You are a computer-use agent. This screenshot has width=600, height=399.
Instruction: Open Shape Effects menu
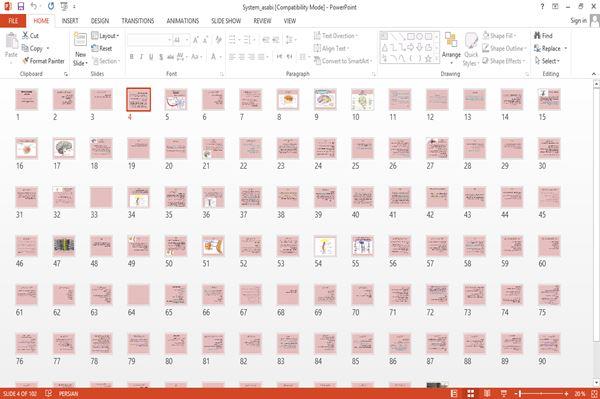click(x=504, y=61)
